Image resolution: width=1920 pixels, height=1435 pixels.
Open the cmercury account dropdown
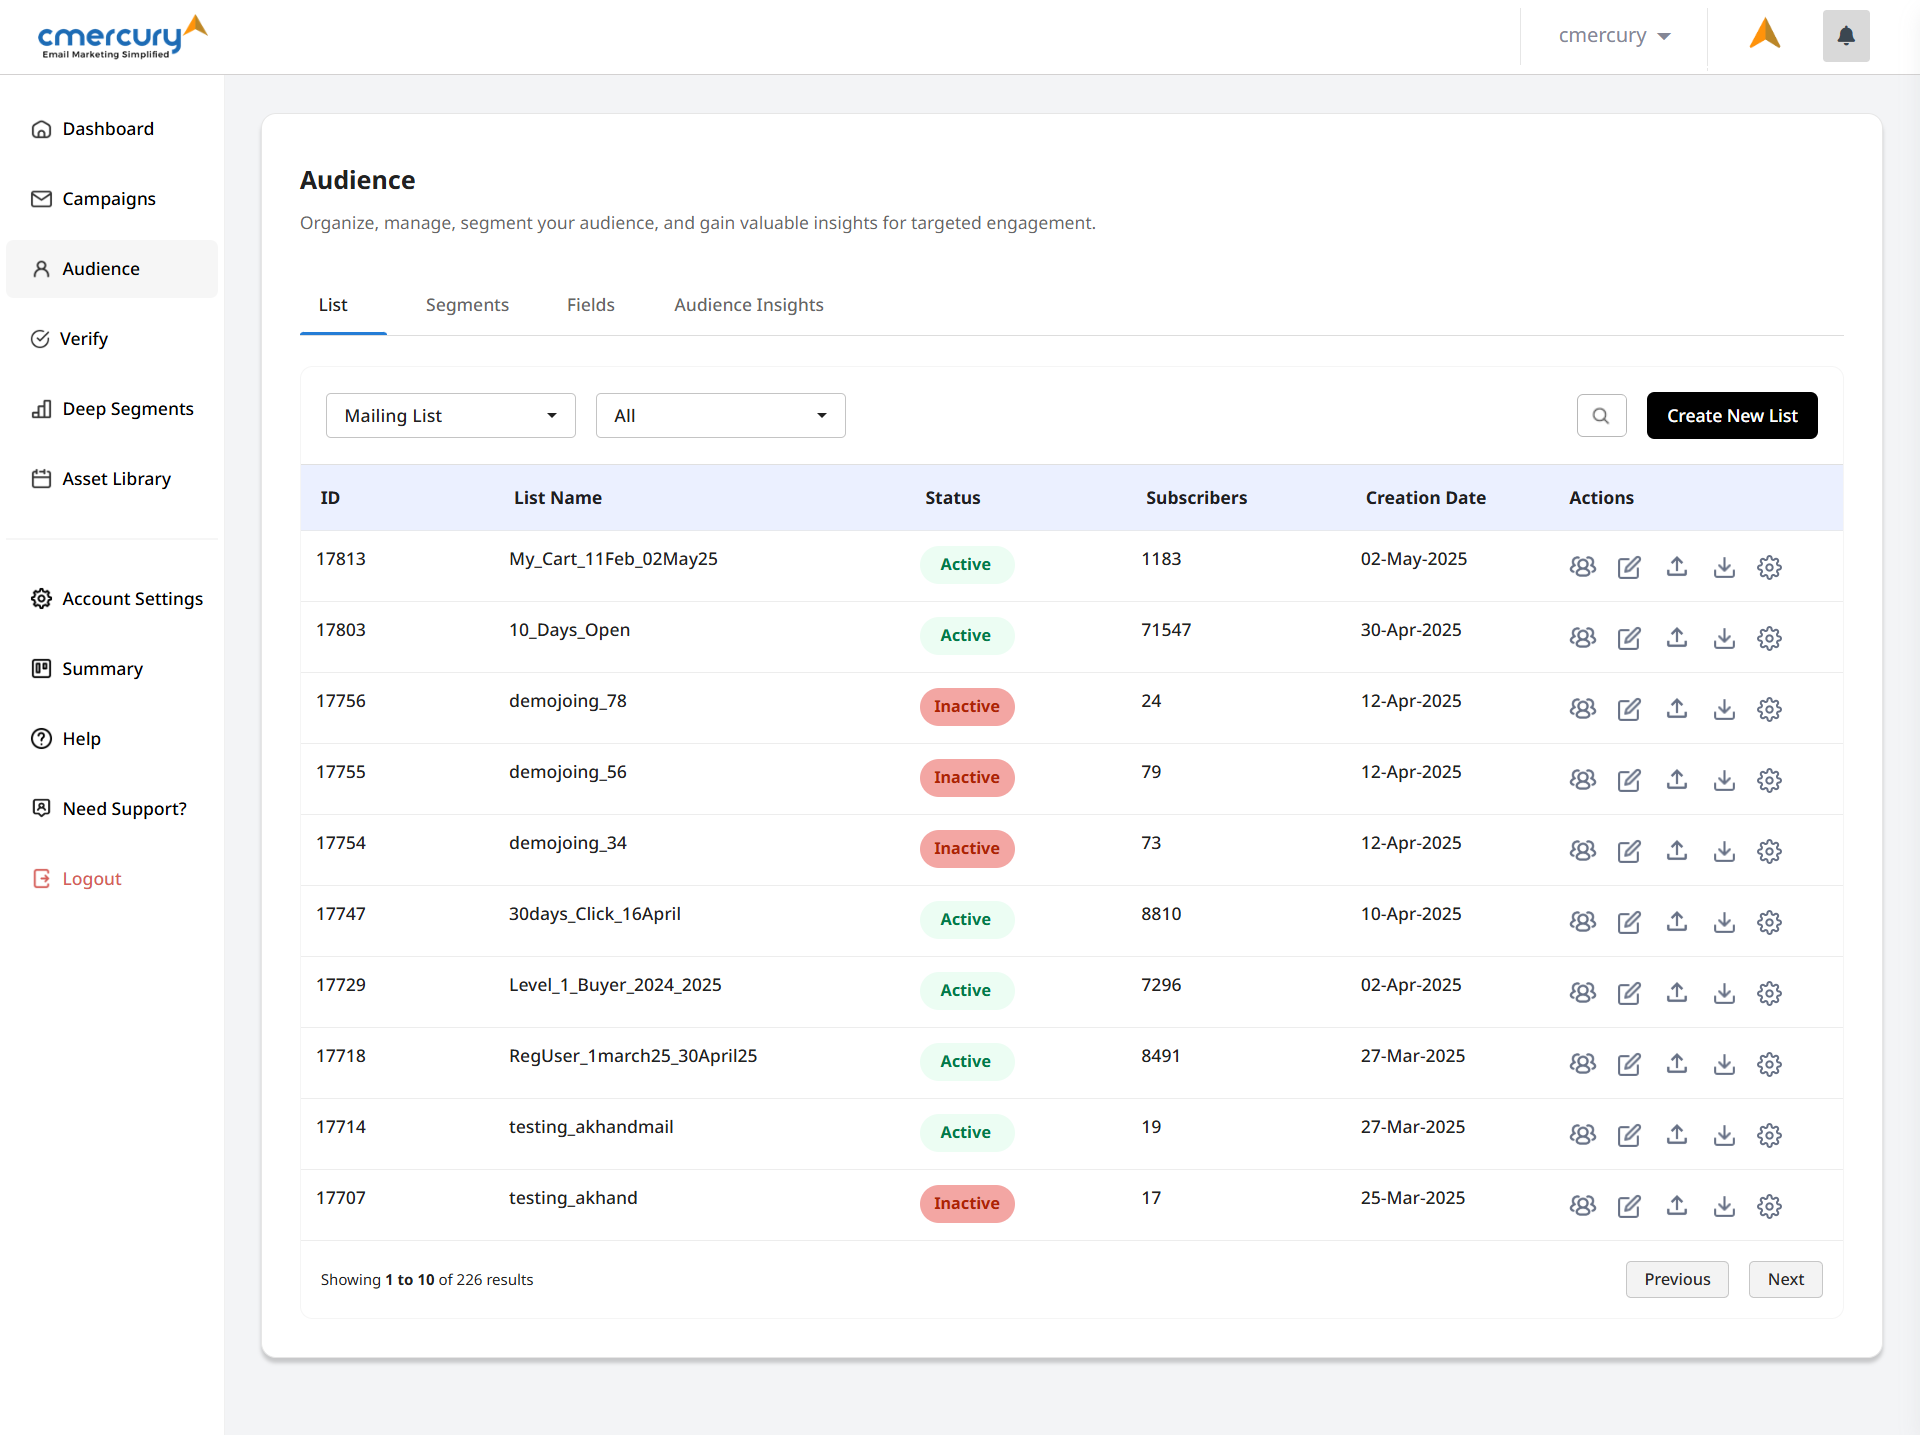coord(1613,35)
